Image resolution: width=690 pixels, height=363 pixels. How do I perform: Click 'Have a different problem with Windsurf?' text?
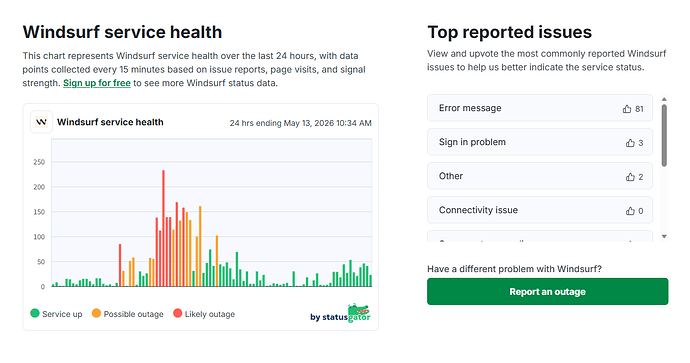514,269
